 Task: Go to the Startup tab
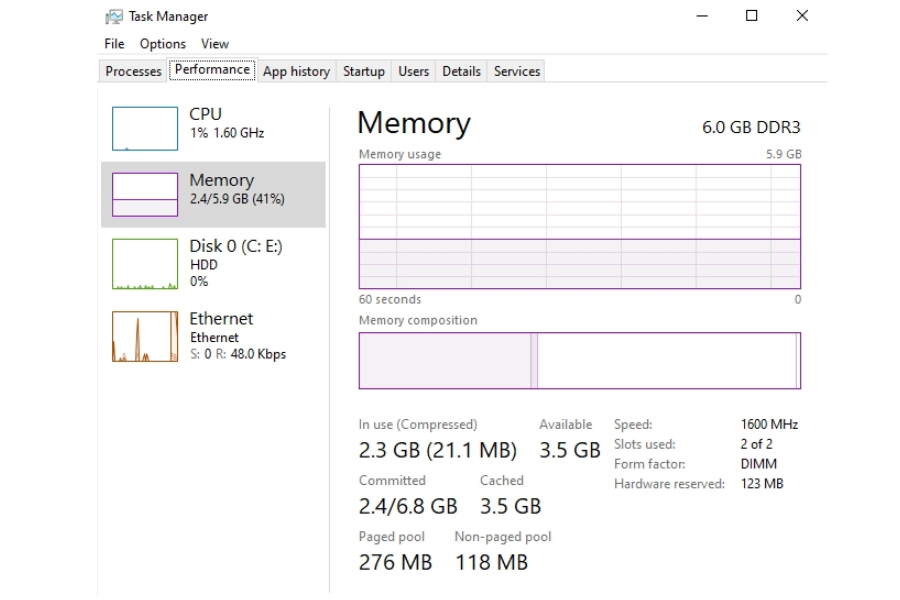click(x=363, y=71)
